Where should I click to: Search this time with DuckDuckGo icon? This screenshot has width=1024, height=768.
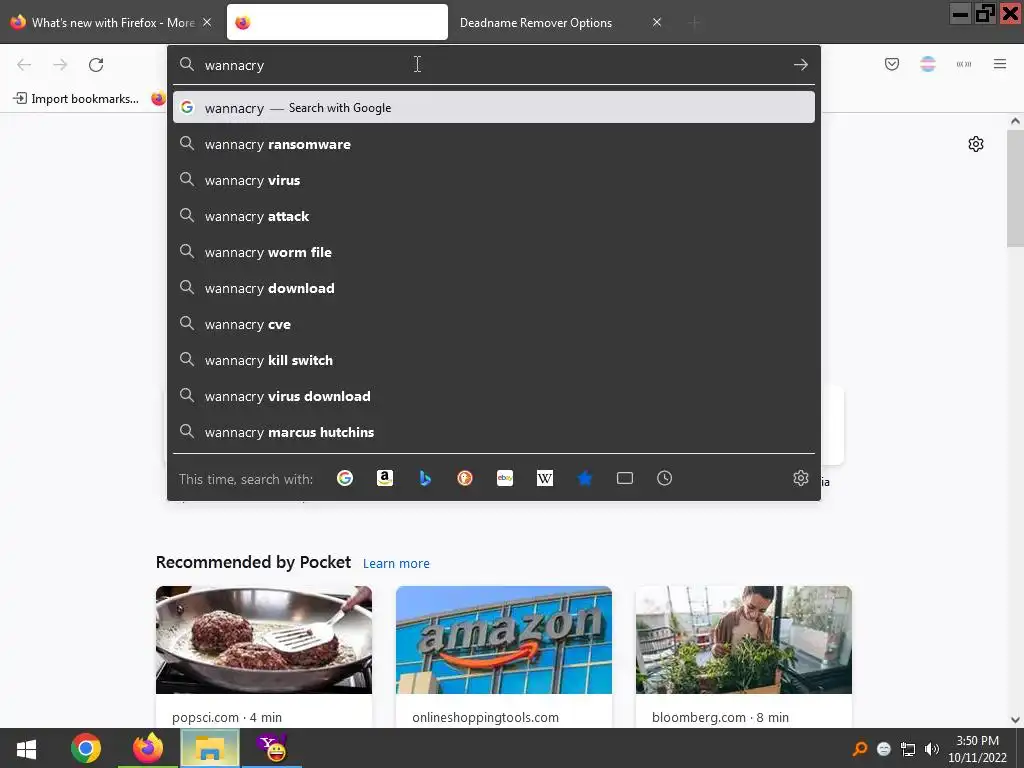point(464,478)
